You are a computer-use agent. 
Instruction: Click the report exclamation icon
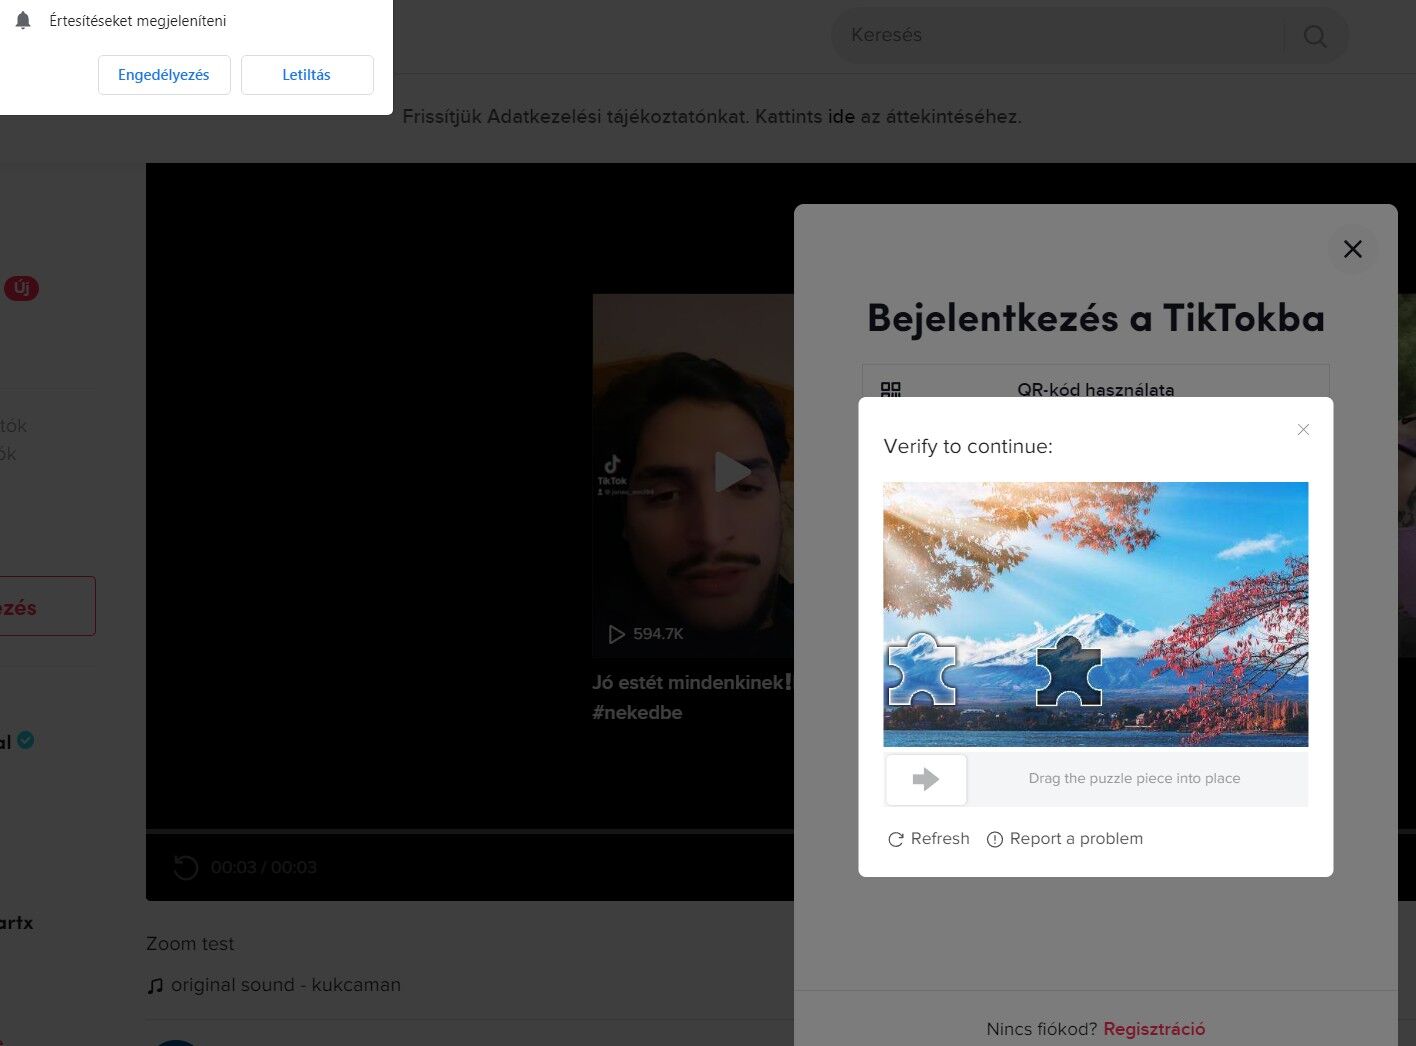click(995, 840)
